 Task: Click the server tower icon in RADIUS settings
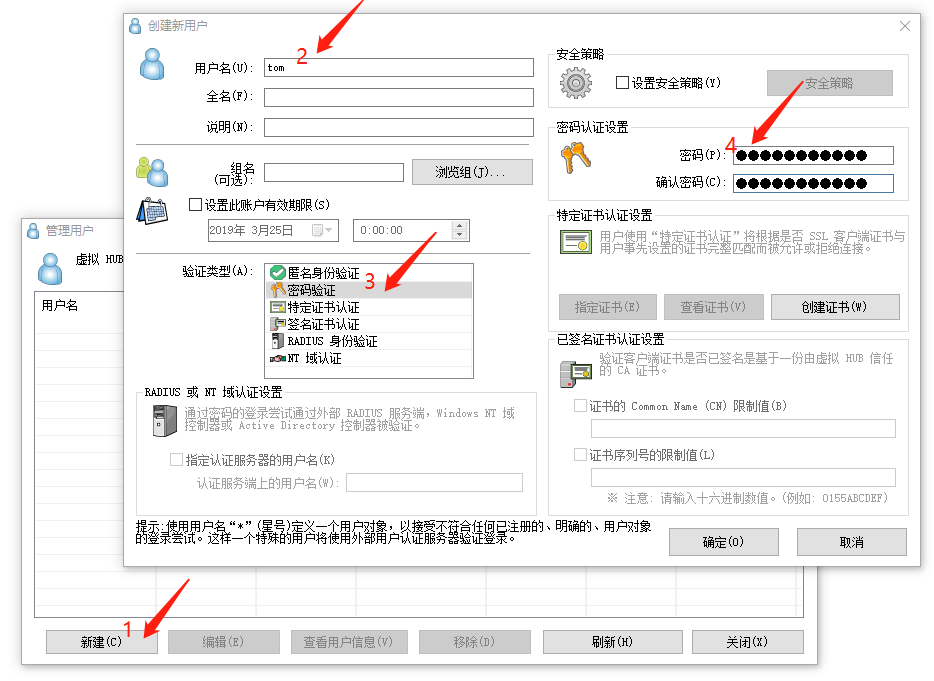[164, 421]
